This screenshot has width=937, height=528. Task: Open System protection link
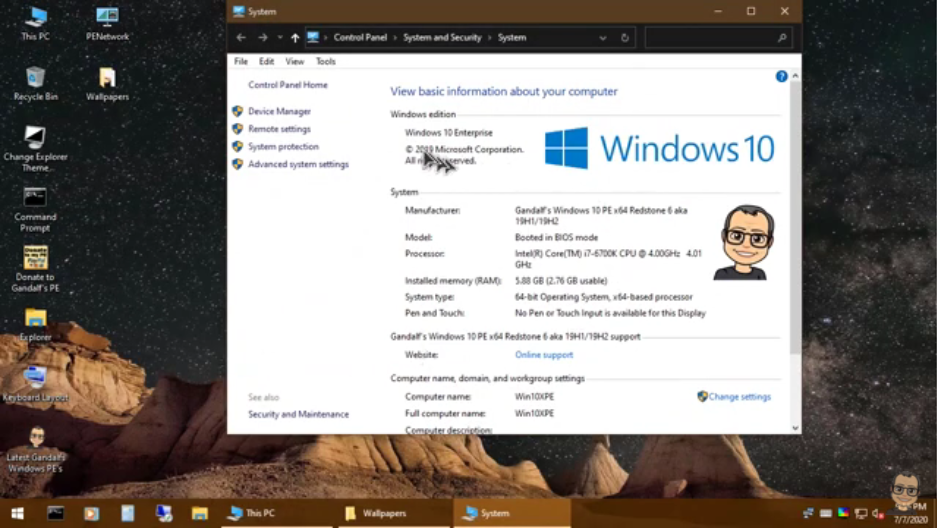point(283,147)
